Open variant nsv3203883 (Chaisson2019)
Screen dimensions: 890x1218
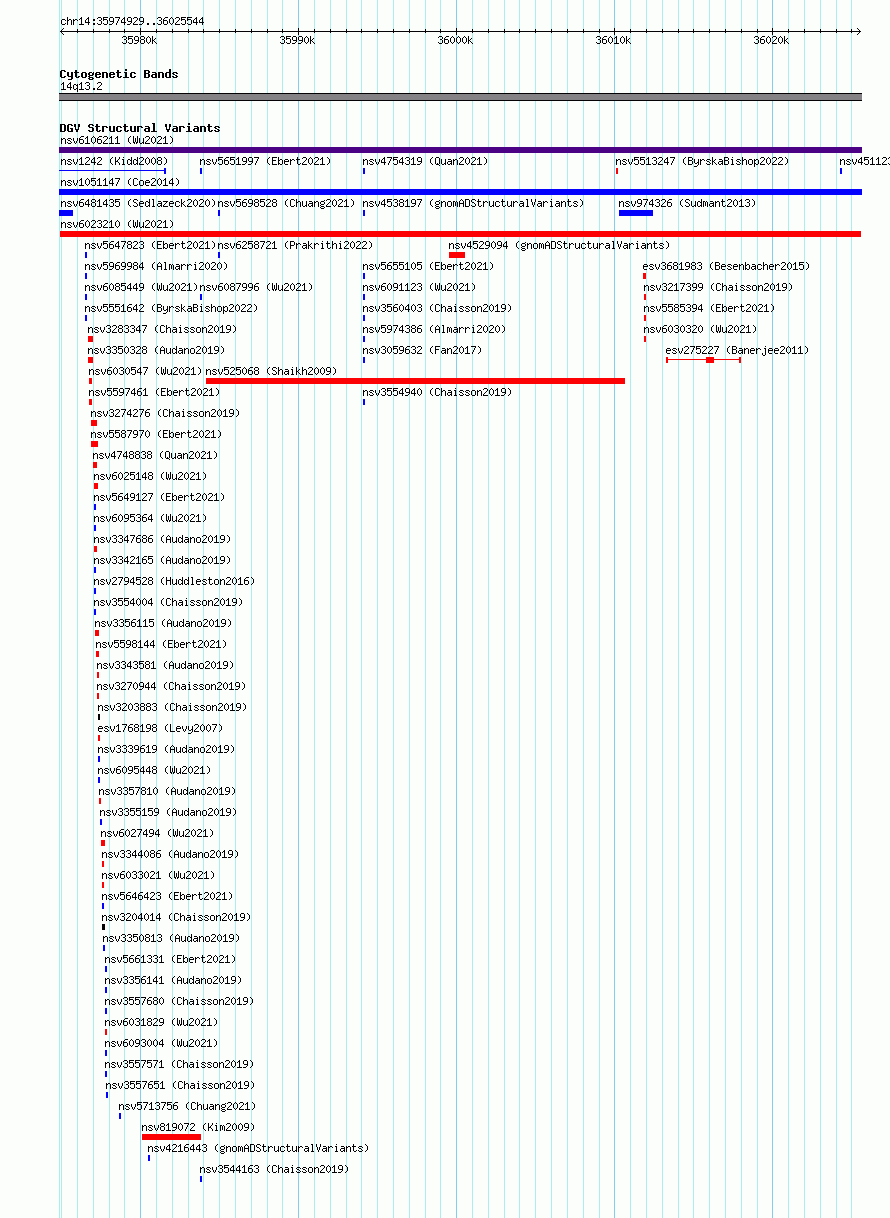click(172, 707)
